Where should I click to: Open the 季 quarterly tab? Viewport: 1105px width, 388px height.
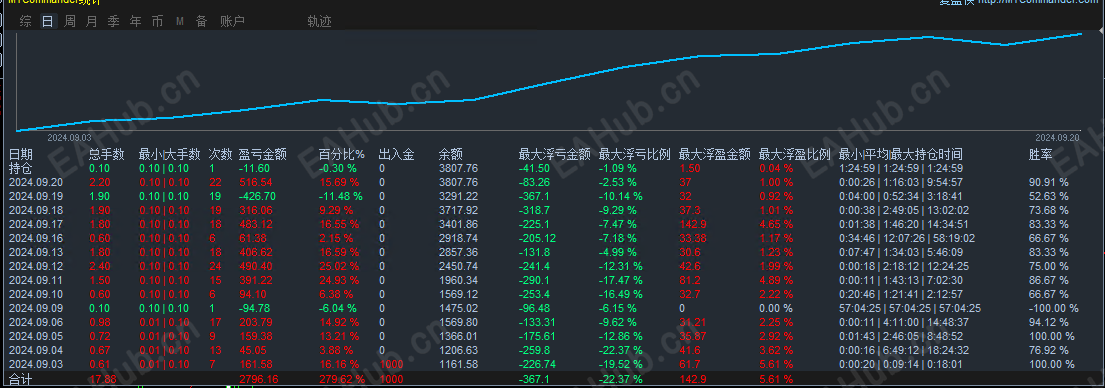coord(113,21)
